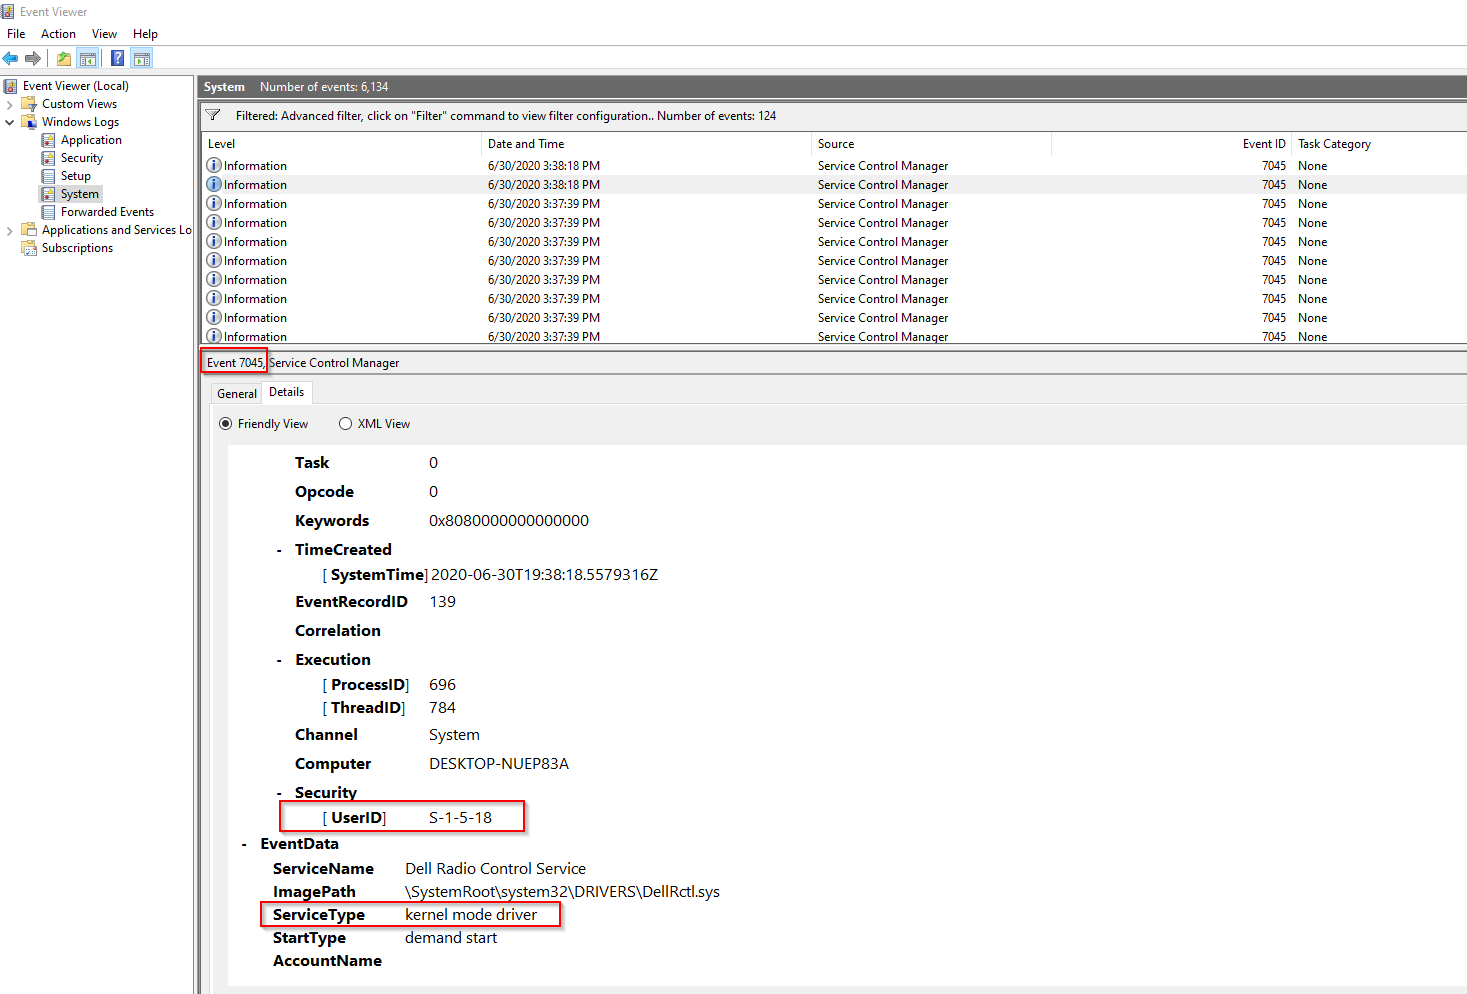The height and width of the screenshot is (994, 1467).
Task: Open the Setup log
Action: pyautogui.click(x=75, y=176)
